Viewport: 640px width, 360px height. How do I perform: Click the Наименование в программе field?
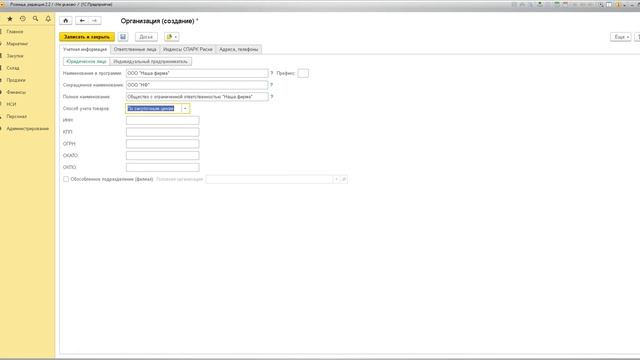[197, 73]
